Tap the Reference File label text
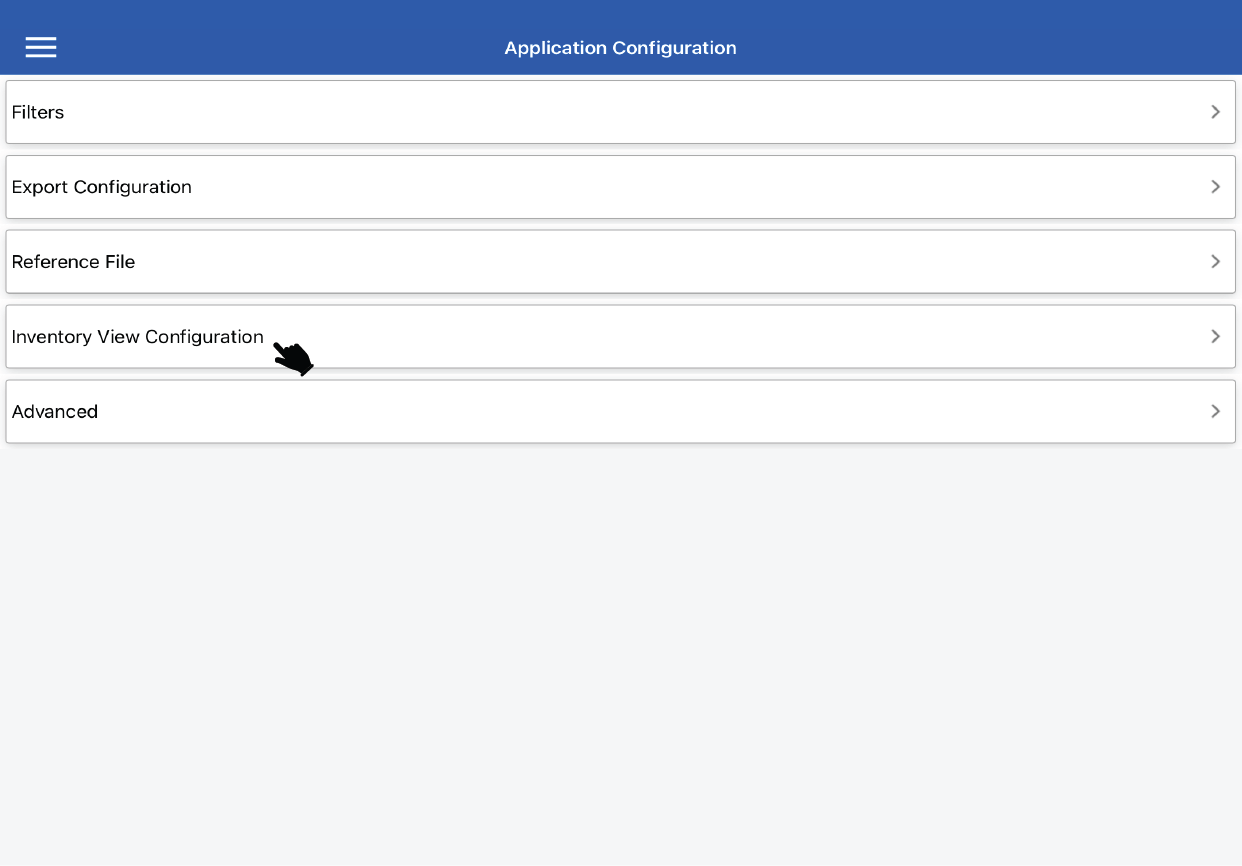The width and height of the screenshot is (1242, 866). pos(73,262)
